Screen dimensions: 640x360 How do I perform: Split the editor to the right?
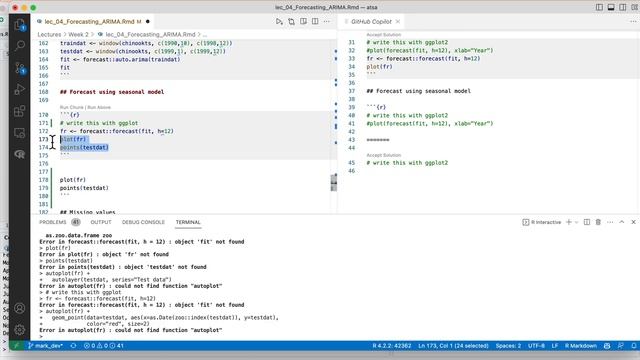click(x=315, y=21)
